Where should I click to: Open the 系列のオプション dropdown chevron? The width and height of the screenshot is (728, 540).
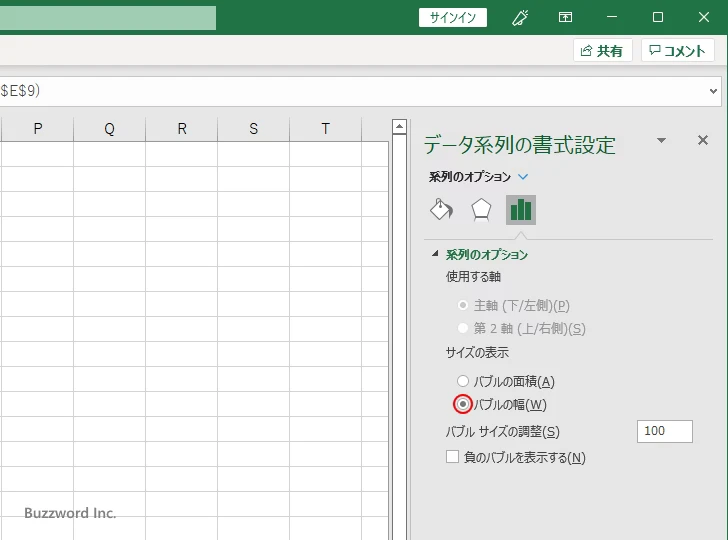pos(523,177)
